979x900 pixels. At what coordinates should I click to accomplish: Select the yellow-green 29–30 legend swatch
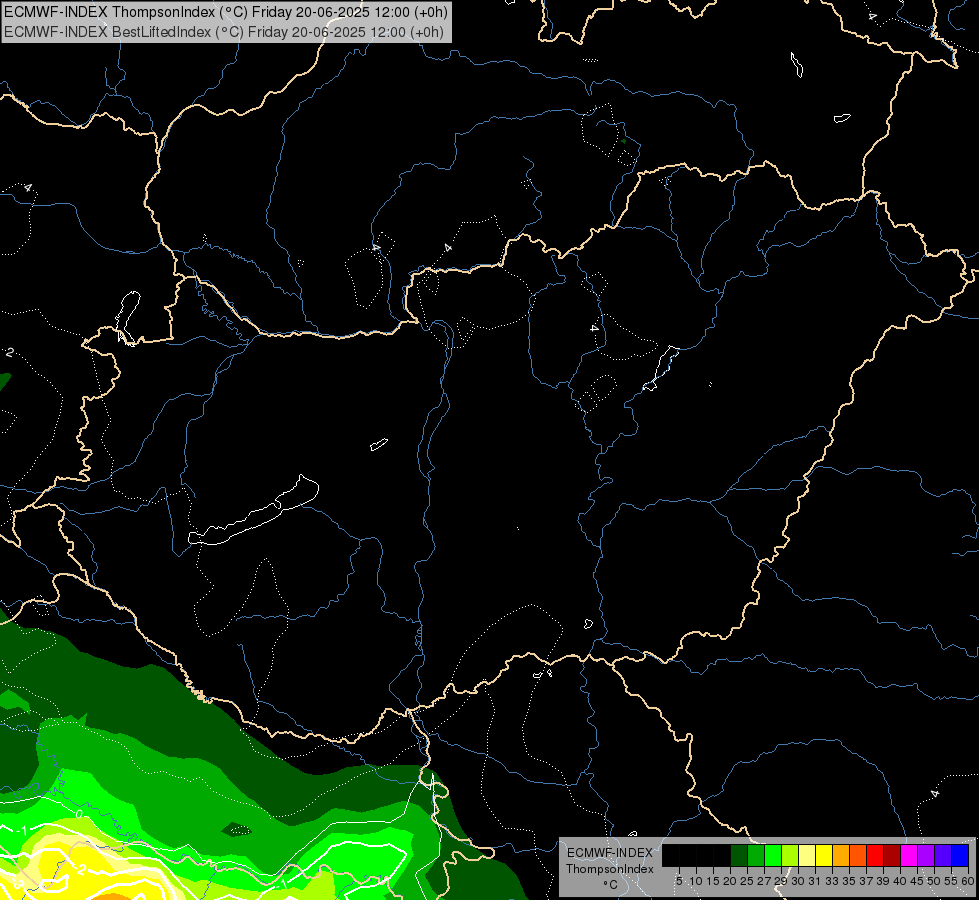pos(790,855)
